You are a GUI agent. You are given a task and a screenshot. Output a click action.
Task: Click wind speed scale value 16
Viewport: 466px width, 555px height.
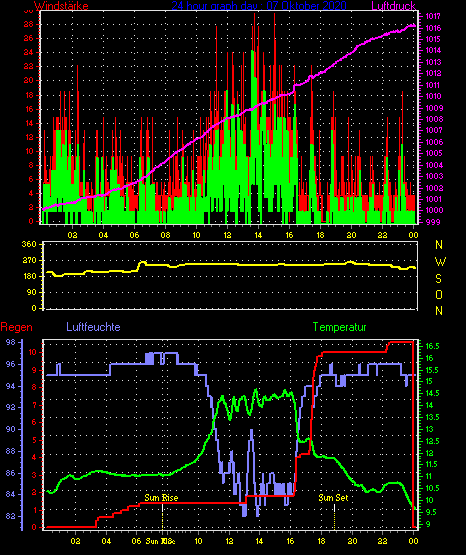tap(29, 109)
